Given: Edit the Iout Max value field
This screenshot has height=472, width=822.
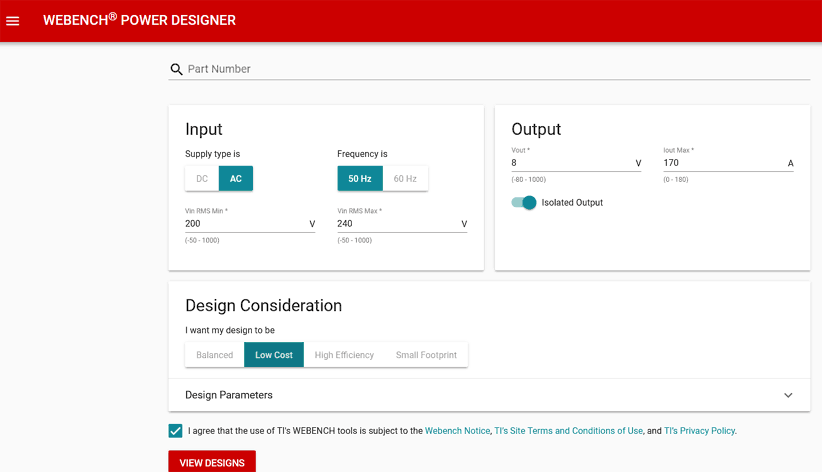Looking at the screenshot, I should click(722, 163).
